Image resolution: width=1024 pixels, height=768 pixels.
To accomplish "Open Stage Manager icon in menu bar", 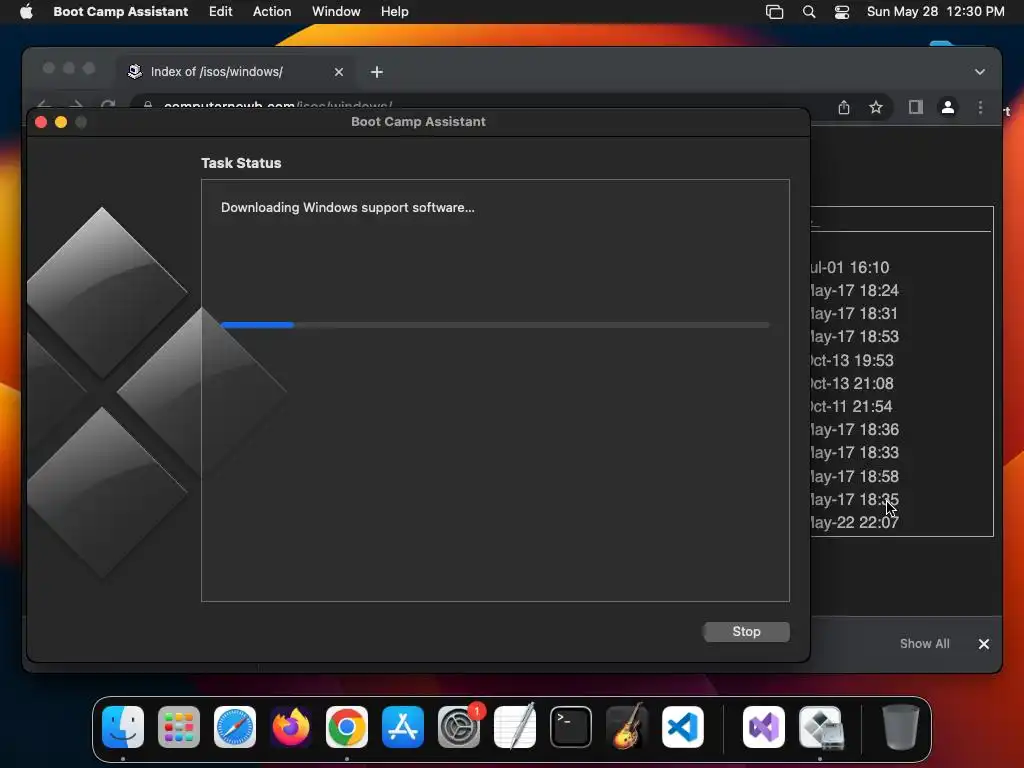I will (x=774, y=12).
